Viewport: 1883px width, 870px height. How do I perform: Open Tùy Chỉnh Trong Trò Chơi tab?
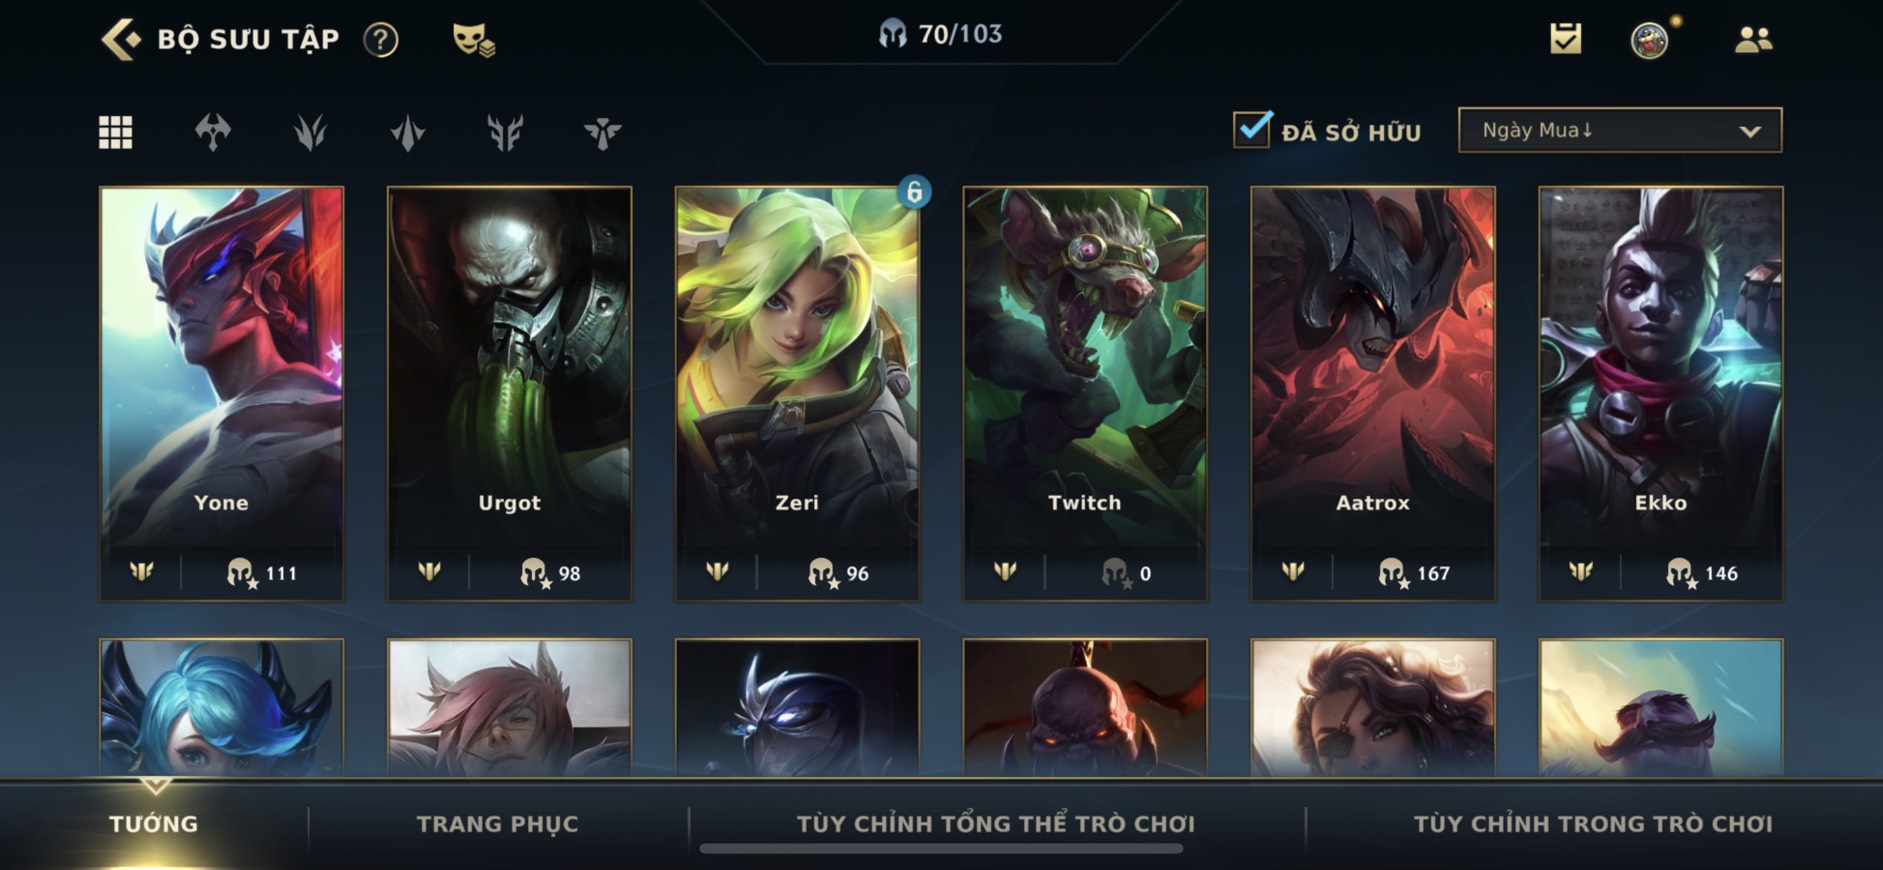[x=1593, y=824]
